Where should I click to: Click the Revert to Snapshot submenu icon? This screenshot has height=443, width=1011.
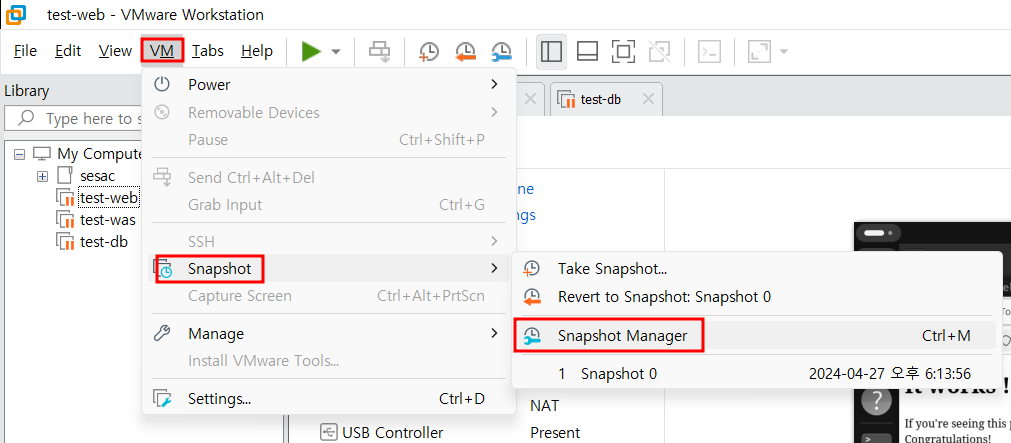(x=532, y=297)
